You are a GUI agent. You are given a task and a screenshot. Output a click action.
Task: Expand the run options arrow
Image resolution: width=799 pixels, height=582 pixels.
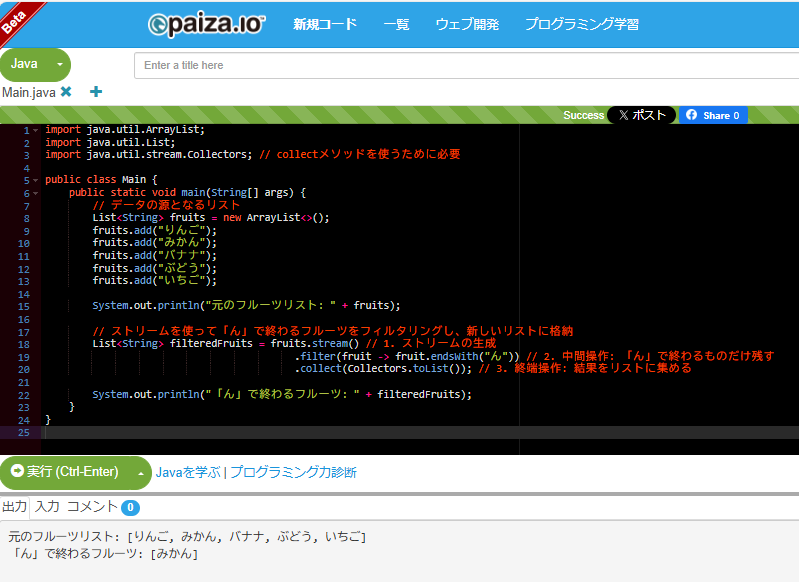[x=140, y=472]
